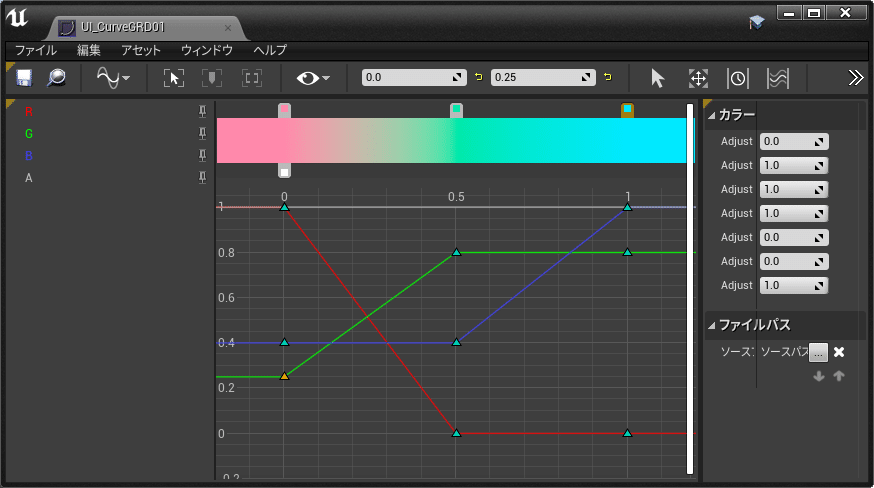874x488 pixels.
Task: Click the first Adjust field showing 0.0
Action: [794, 142]
